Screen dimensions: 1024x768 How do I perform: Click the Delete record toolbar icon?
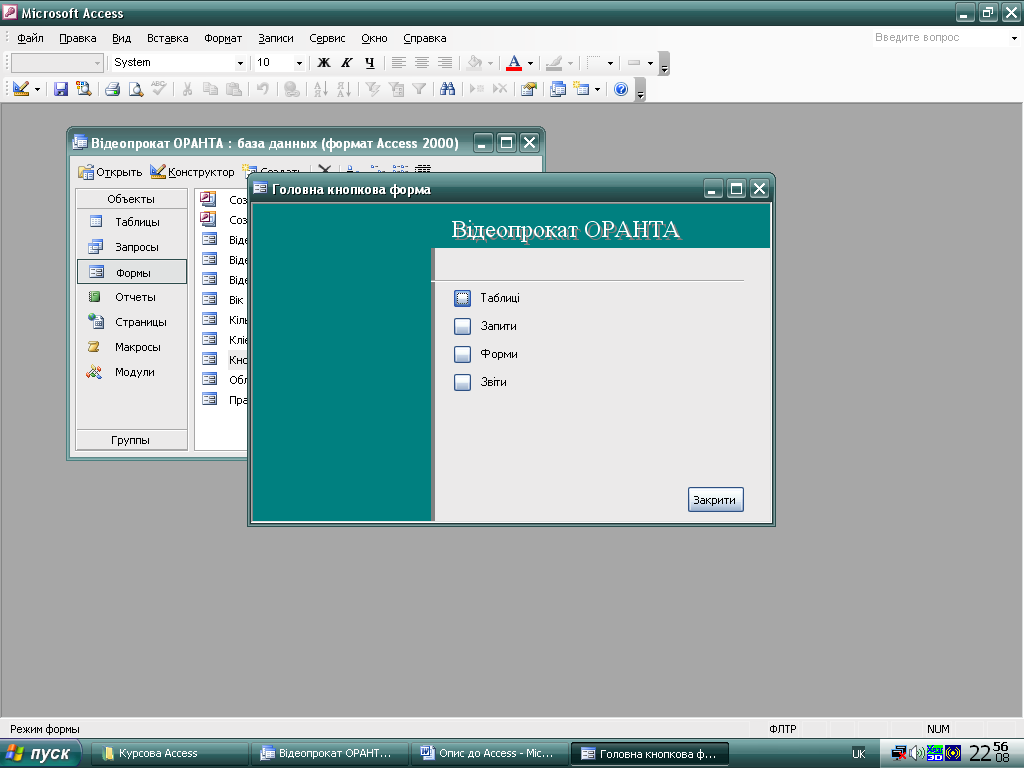point(500,89)
